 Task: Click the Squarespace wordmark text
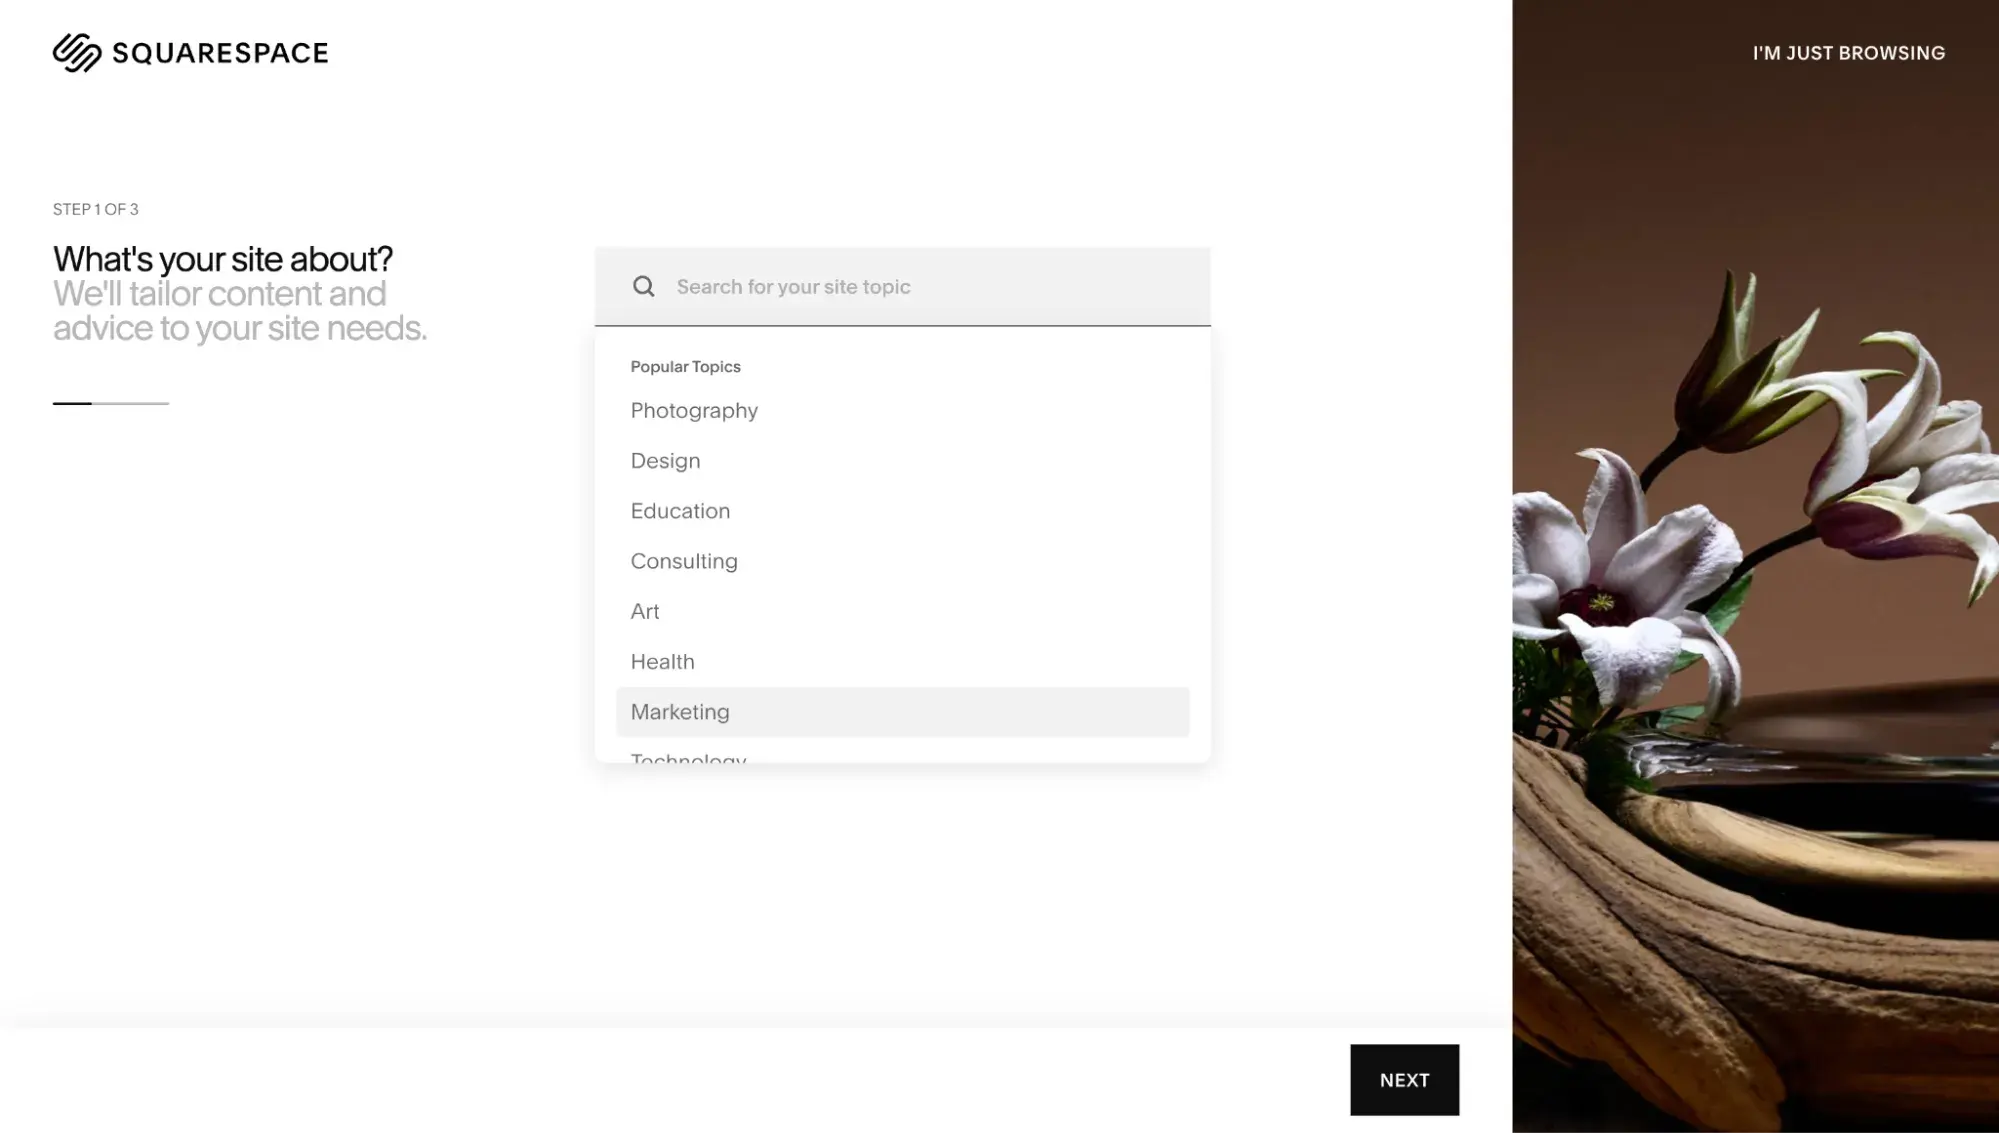coord(220,51)
